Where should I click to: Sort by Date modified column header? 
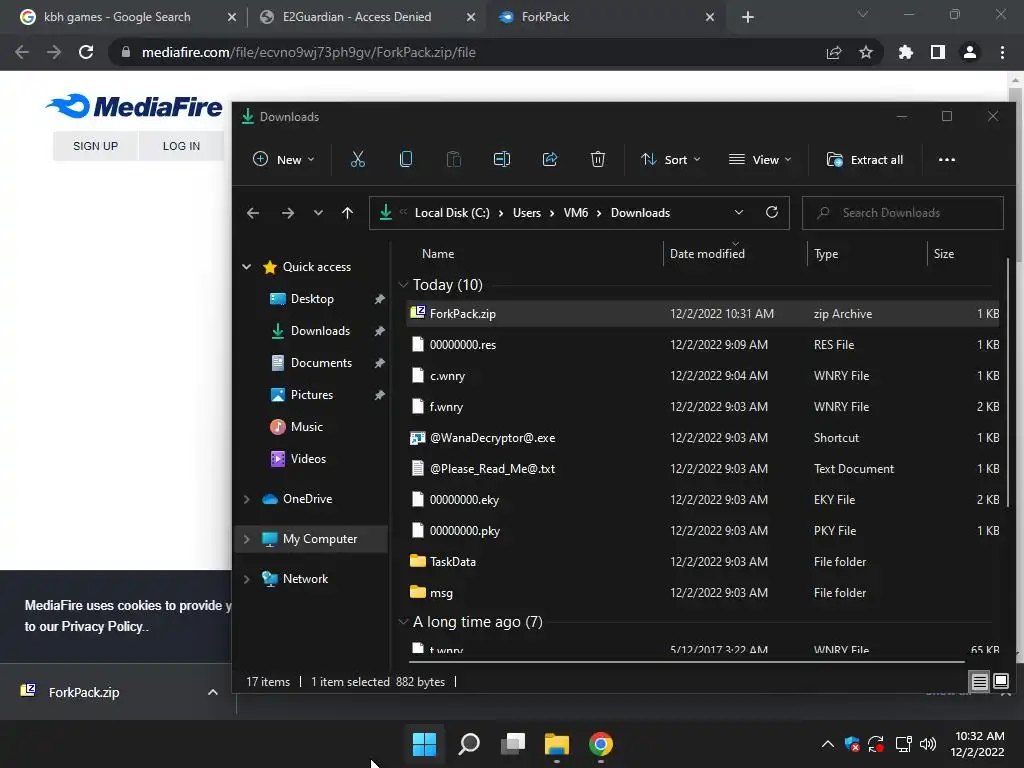707,253
